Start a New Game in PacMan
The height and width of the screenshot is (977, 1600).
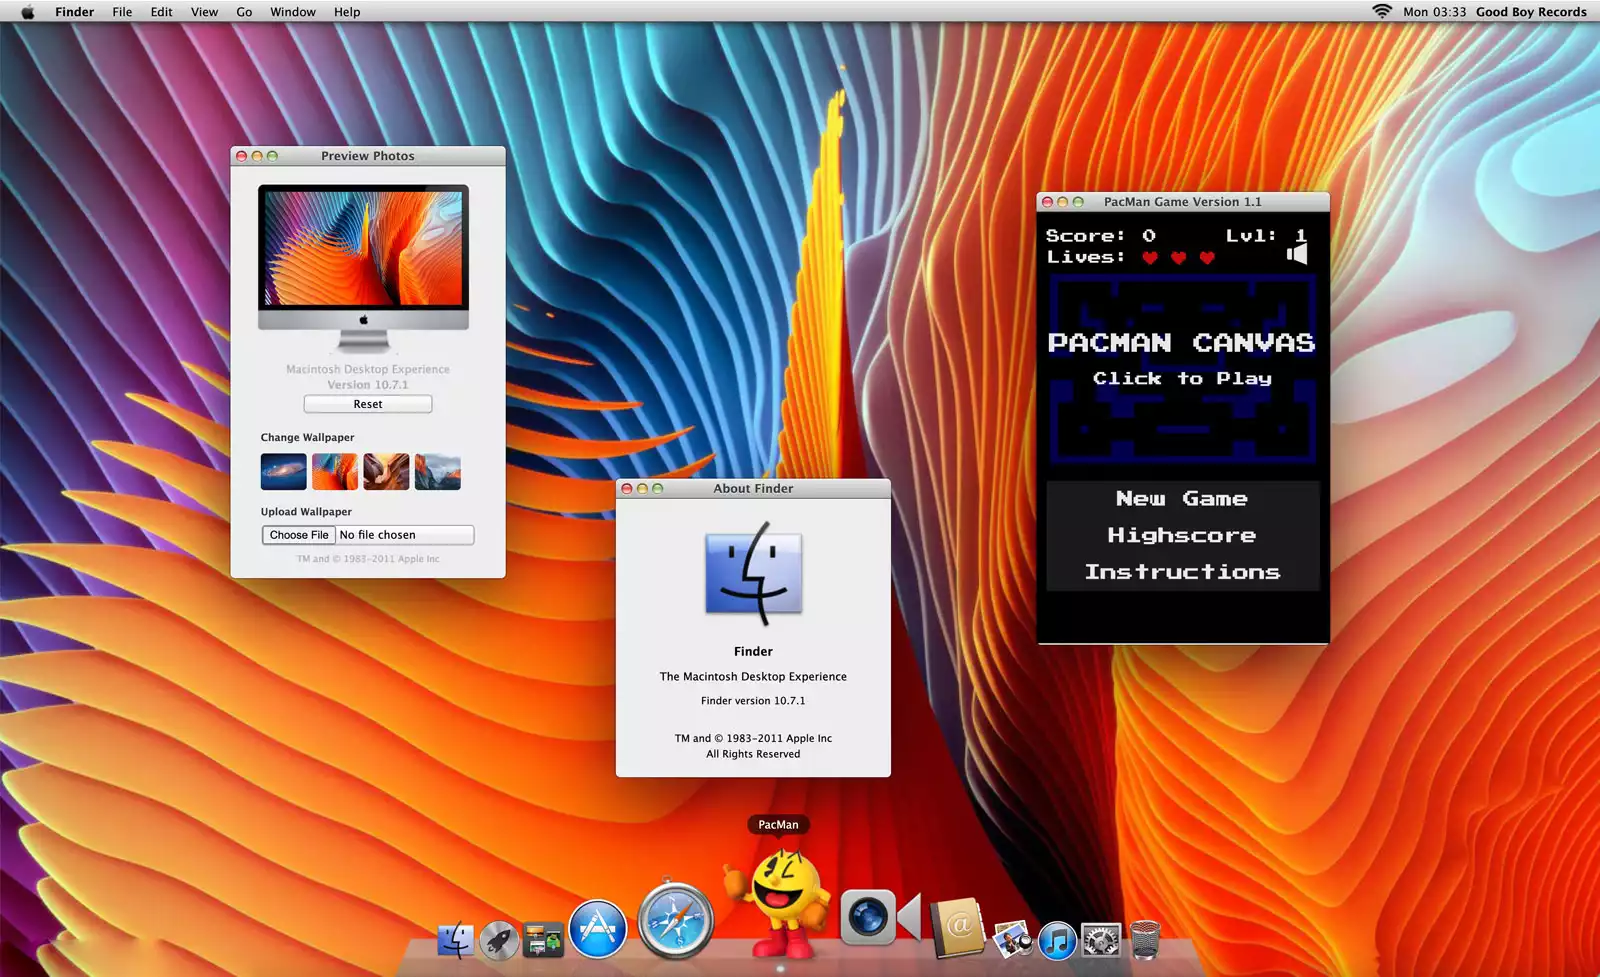pos(1182,499)
